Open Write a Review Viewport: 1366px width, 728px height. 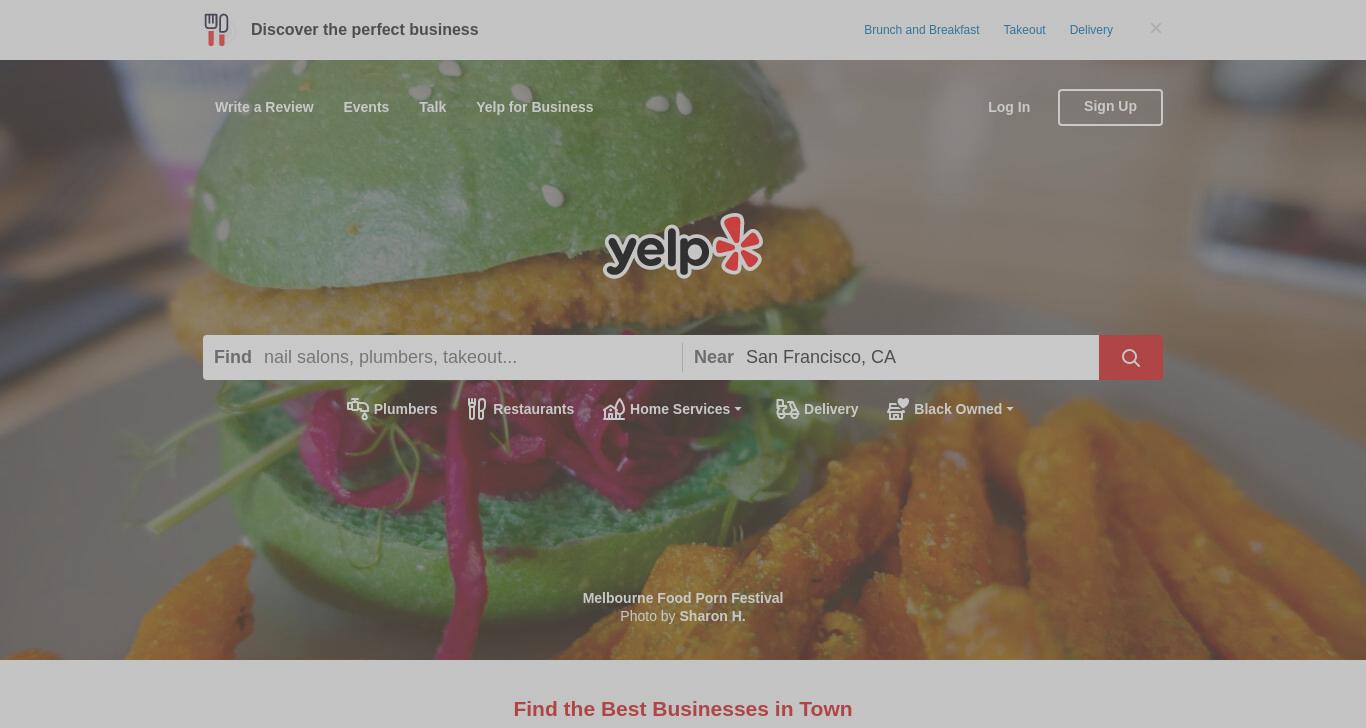click(264, 107)
